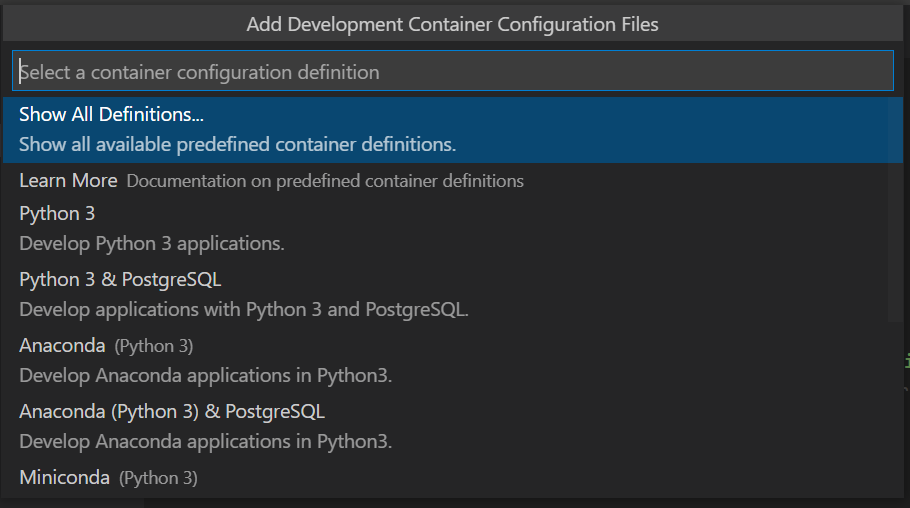This screenshot has width=910, height=508.
Task: Click 'Documentation on predefined container definitions' text
Action: pyautogui.click(x=325, y=181)
